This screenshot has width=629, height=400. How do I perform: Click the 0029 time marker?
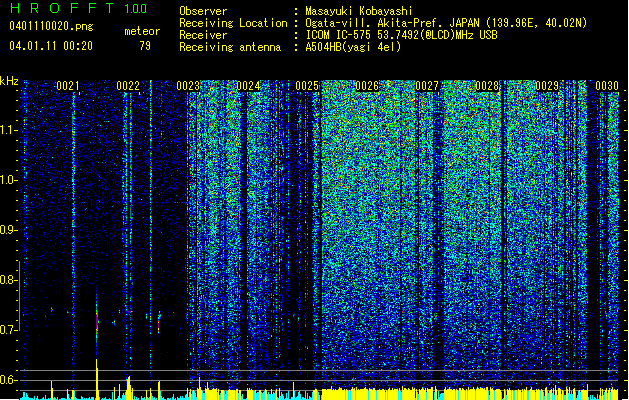[x=547, y=86]
